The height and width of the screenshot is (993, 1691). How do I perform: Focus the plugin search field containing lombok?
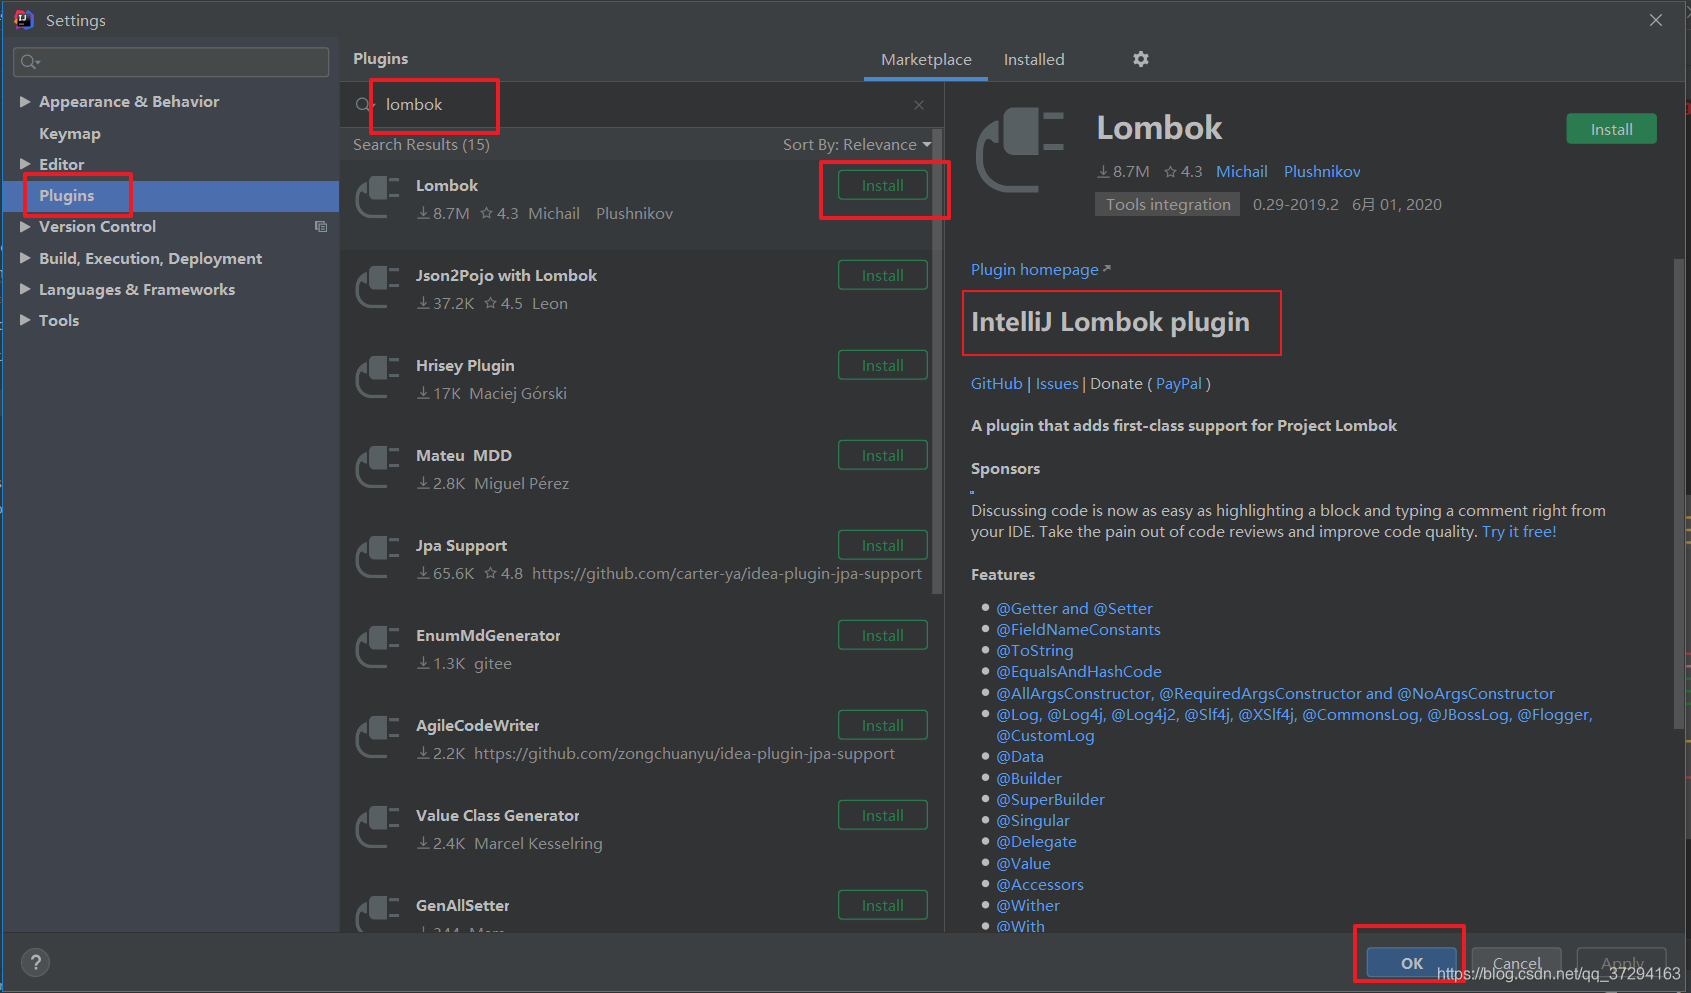[640, 105]
